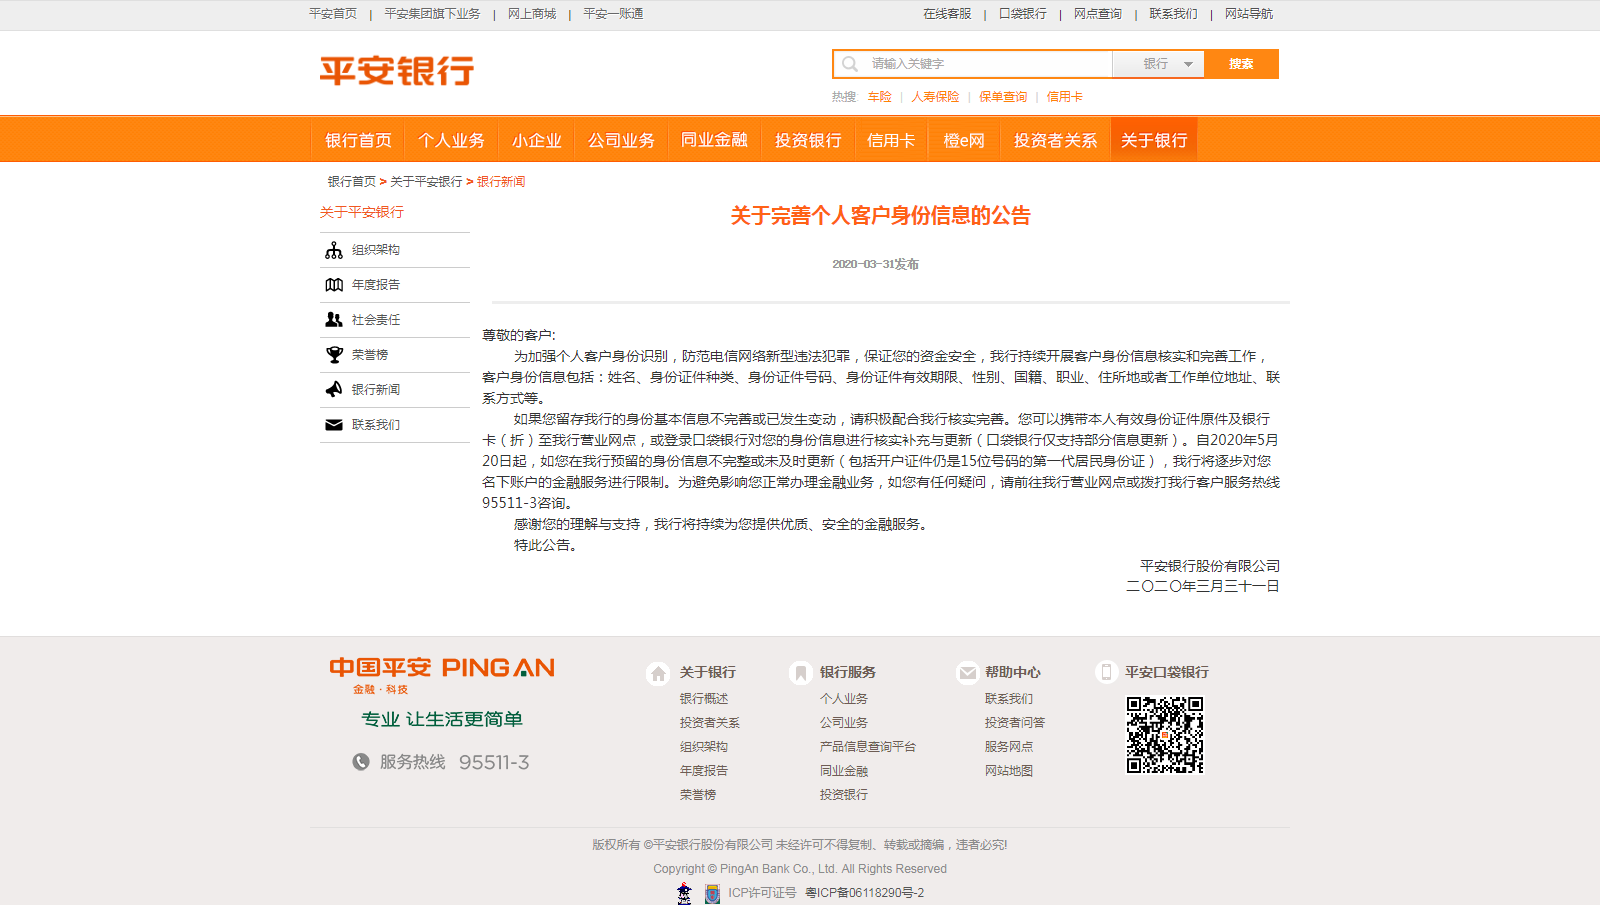Click the 中国平安 PING AN footer logo

(442, 674)
